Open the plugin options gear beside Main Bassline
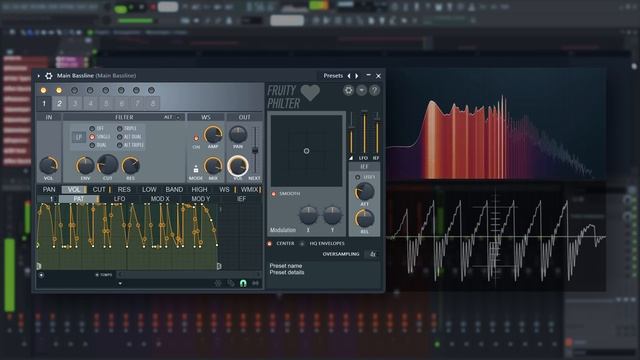 [49, 76]
